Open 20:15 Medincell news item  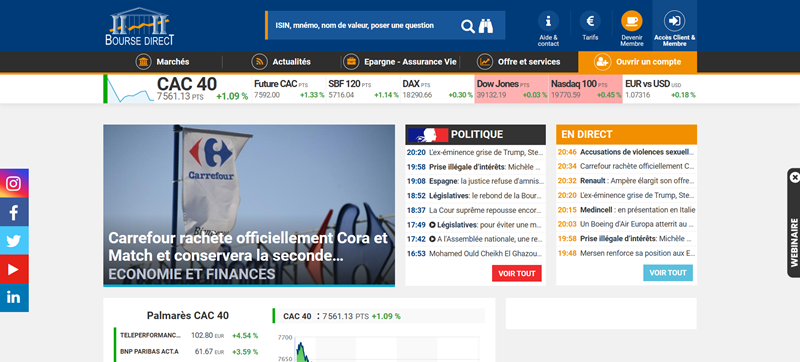(x=627, y=210)
